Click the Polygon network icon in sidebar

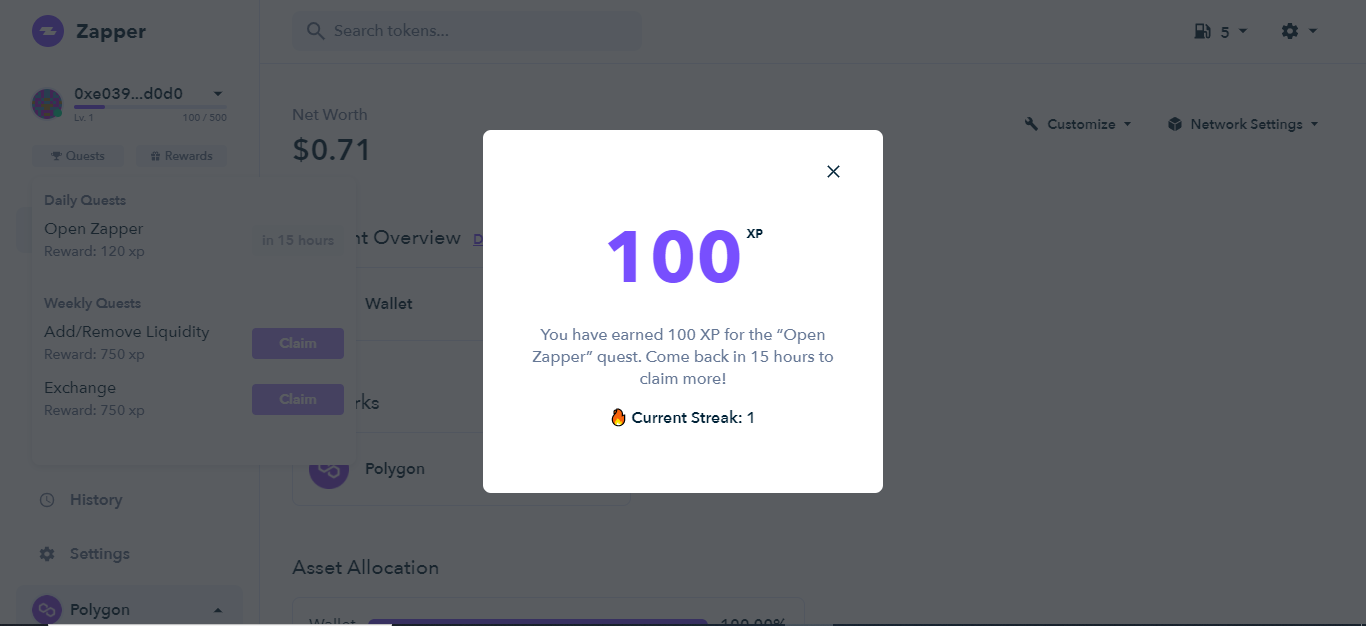[x=47, y=609]
